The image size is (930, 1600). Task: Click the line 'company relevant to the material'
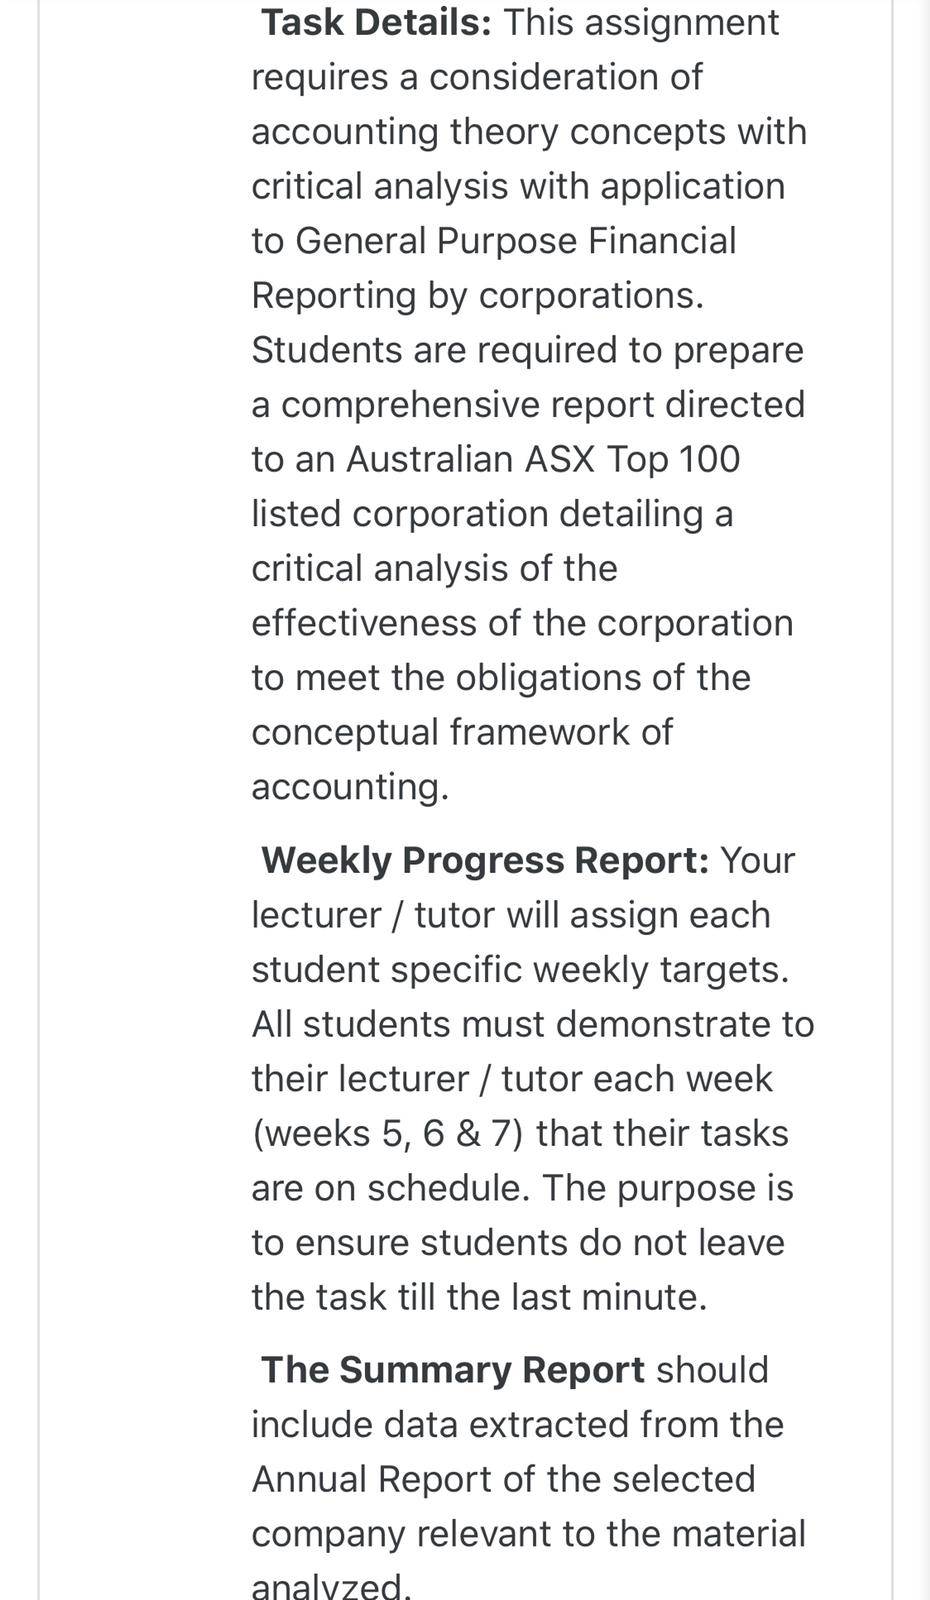[x=528, y=1534]
